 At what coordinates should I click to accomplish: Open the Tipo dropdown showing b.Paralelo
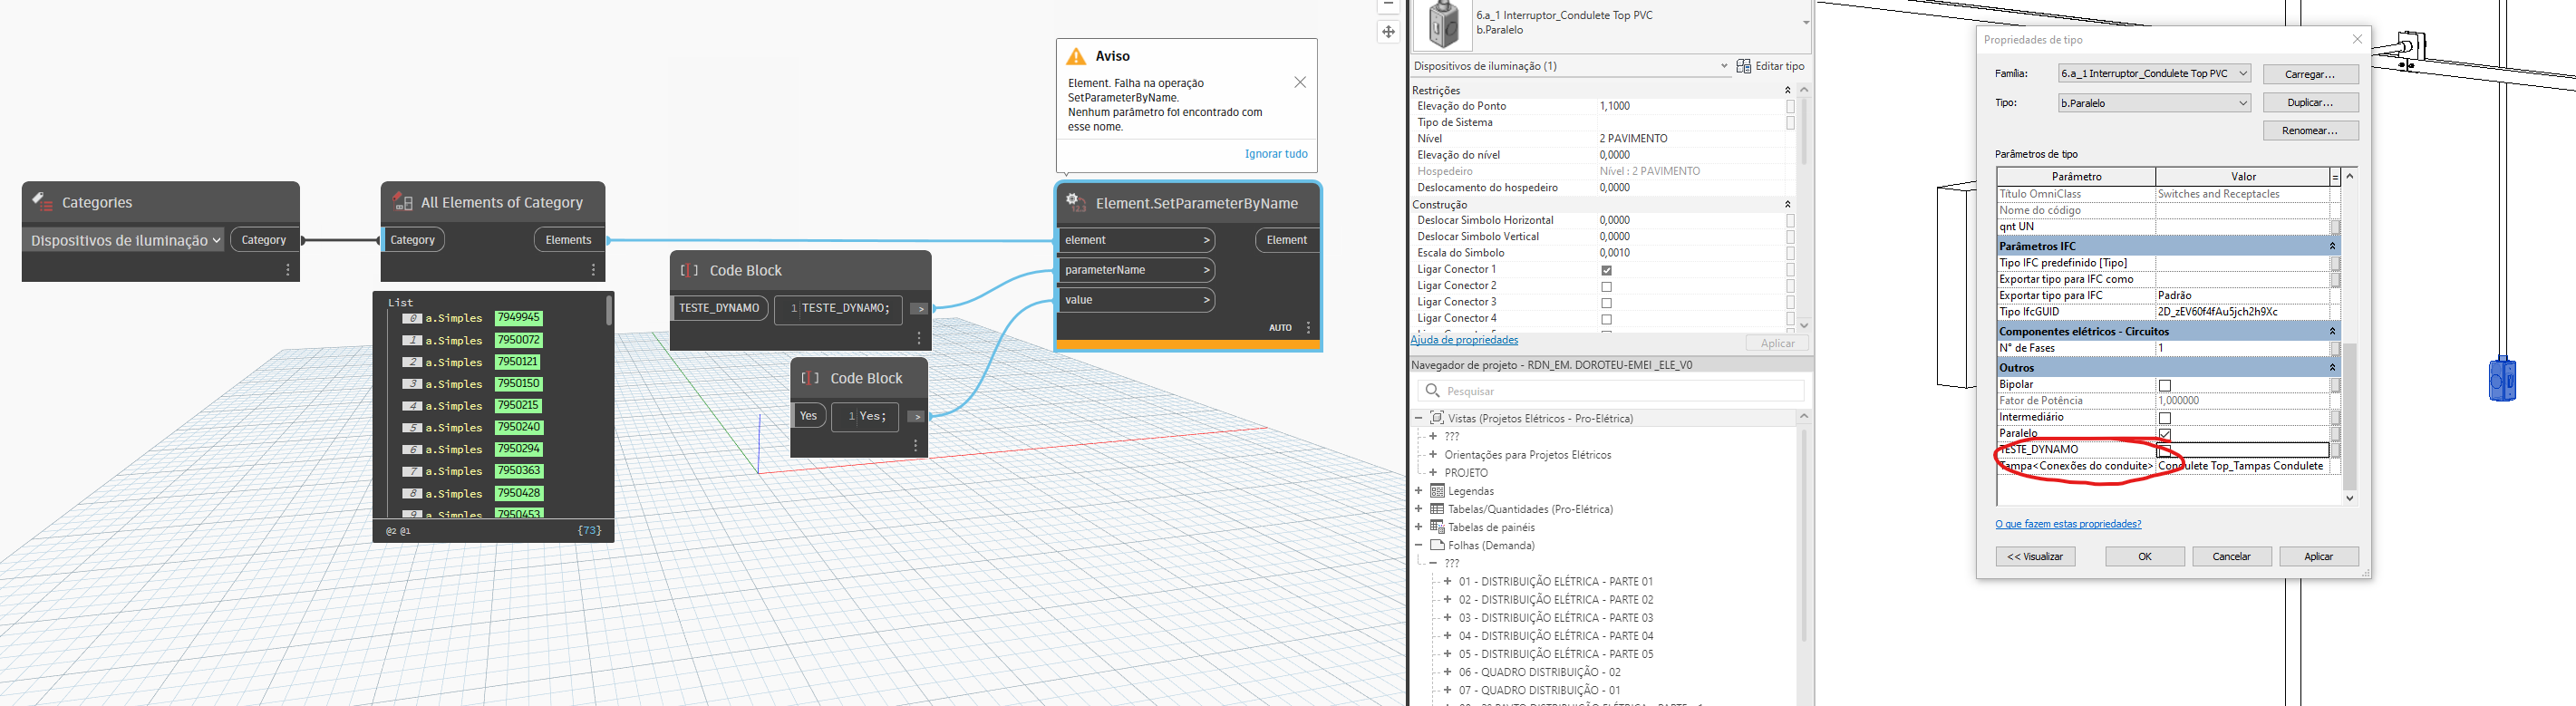tap(2154, 102)
